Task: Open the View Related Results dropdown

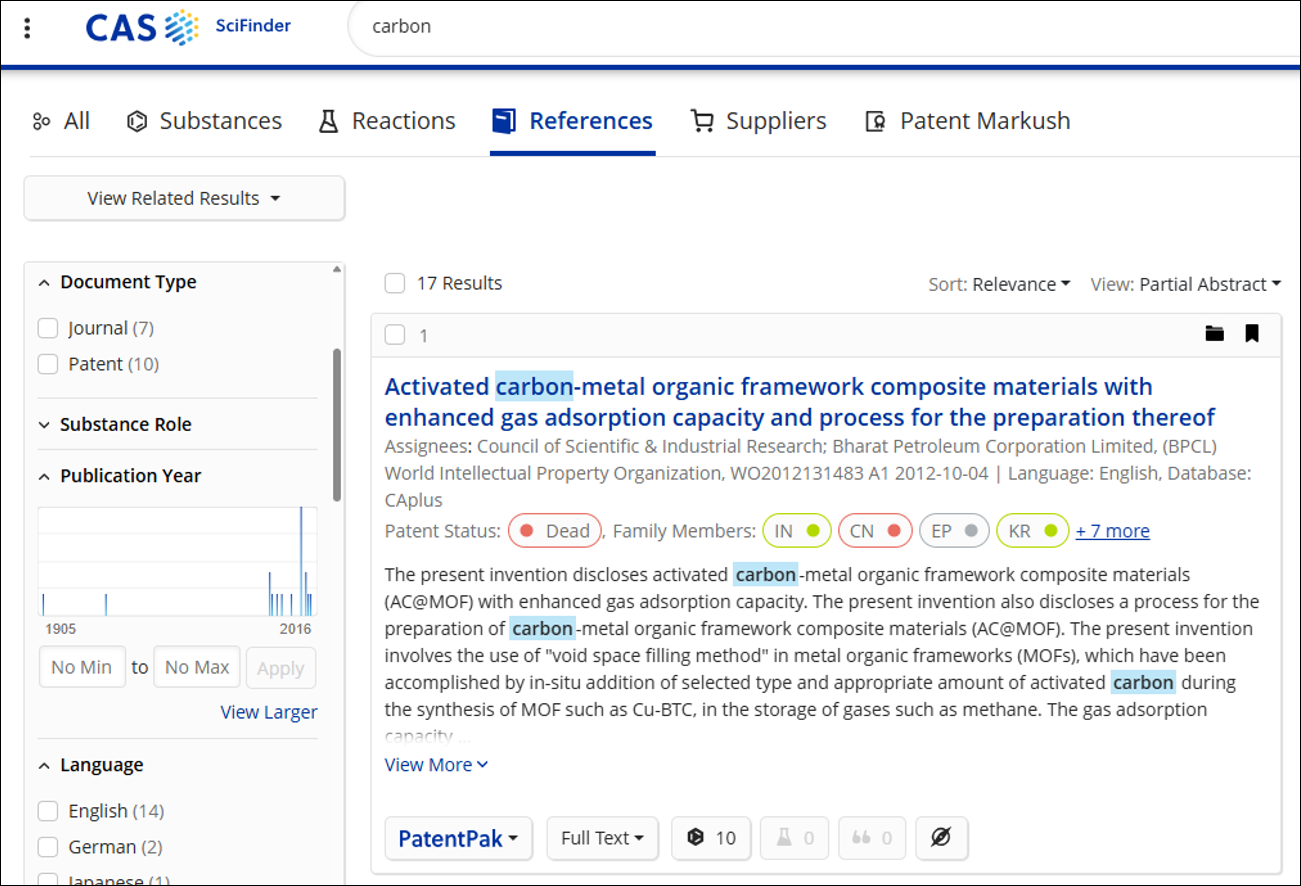Action: click(184, 198)
